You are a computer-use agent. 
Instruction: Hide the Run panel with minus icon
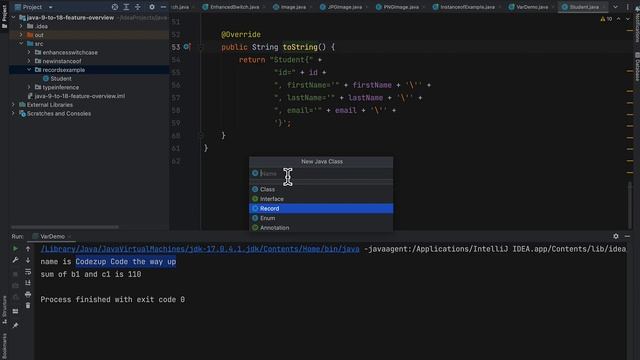(x=627, y=236)
